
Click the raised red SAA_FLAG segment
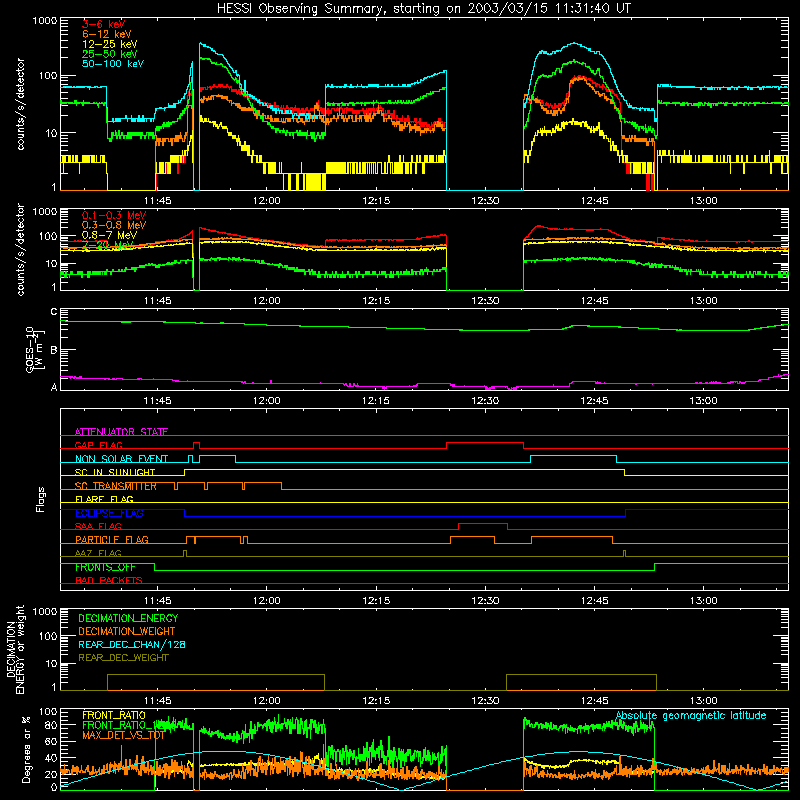point(483,523)
